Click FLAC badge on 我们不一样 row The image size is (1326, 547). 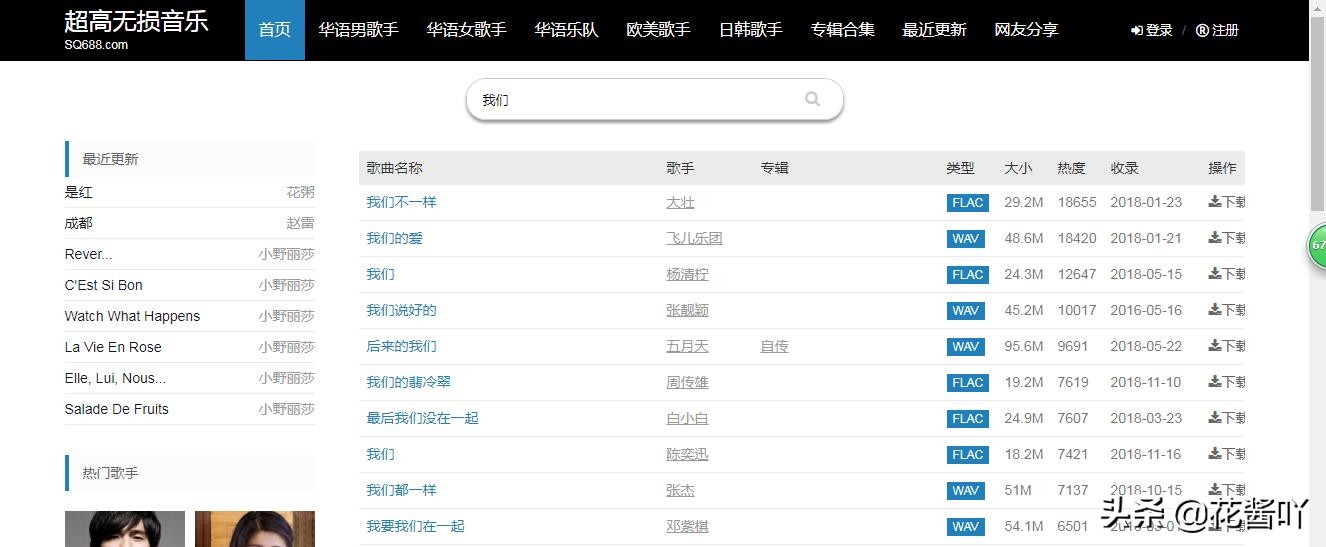968,203
